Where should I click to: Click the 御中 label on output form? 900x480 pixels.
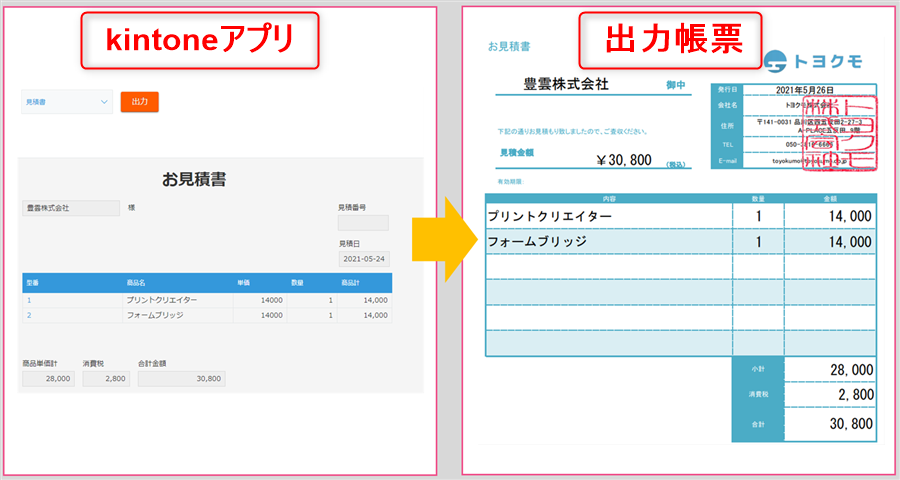pyautogui.click(x=675, y=85)
